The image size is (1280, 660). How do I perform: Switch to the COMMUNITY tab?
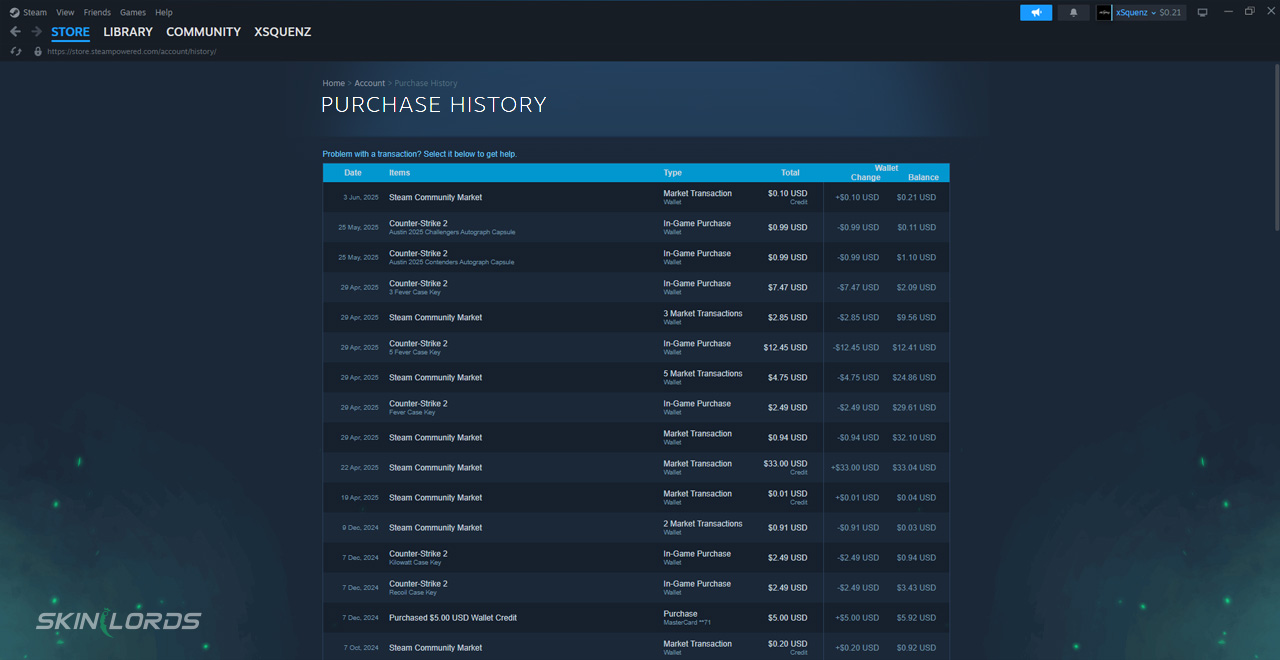coord(203,32)
